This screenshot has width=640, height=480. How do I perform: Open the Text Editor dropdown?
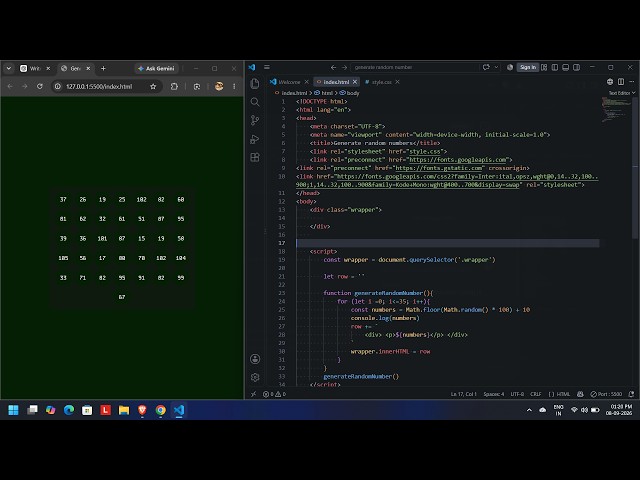coord(622,93)
